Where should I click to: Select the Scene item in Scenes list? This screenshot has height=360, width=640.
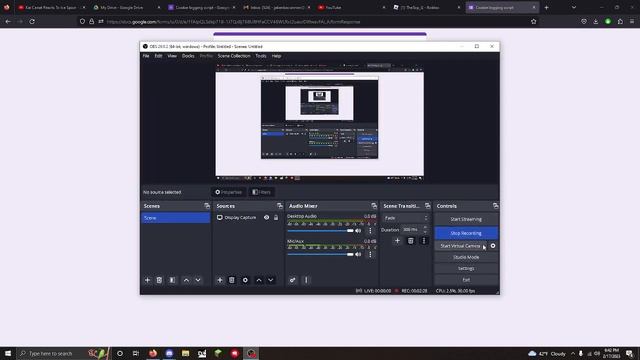pyautogui.click(x=176, y=218)
